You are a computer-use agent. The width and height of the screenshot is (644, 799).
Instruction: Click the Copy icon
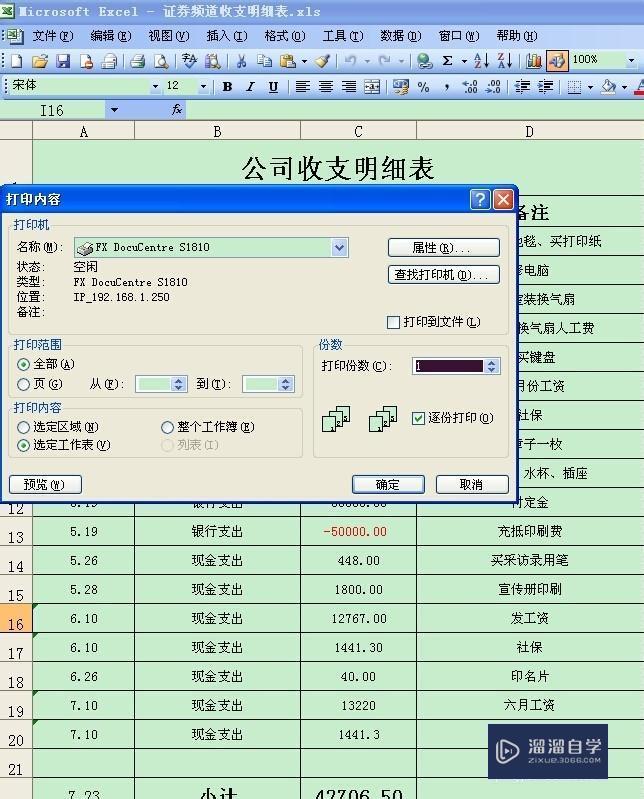point(264,62)
